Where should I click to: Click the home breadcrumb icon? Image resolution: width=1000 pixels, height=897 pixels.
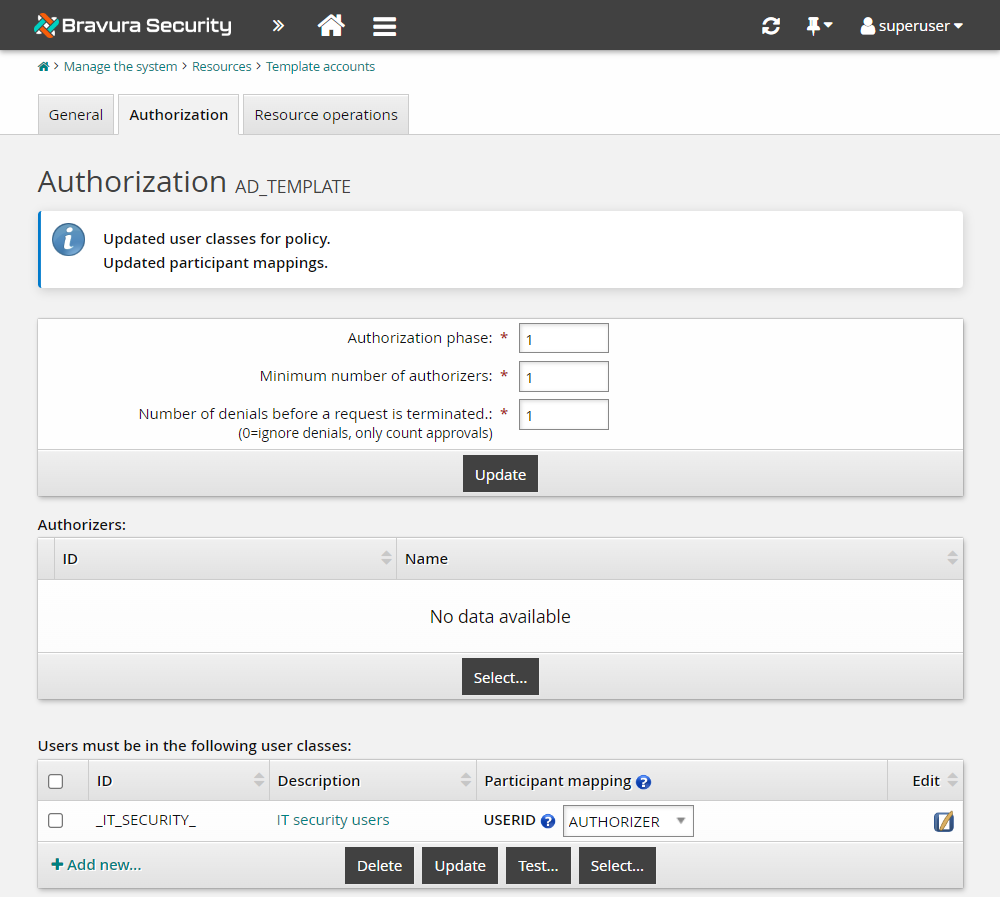43,67
